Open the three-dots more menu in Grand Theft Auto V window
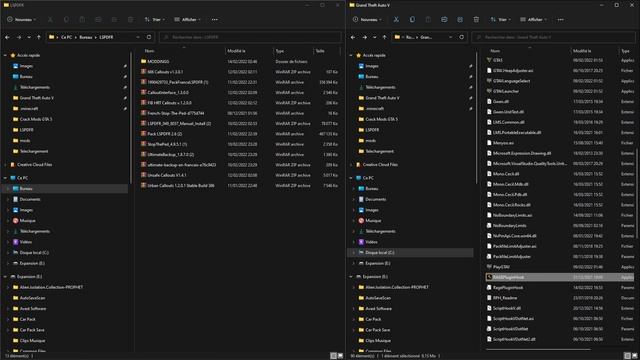 coord(560,20)
